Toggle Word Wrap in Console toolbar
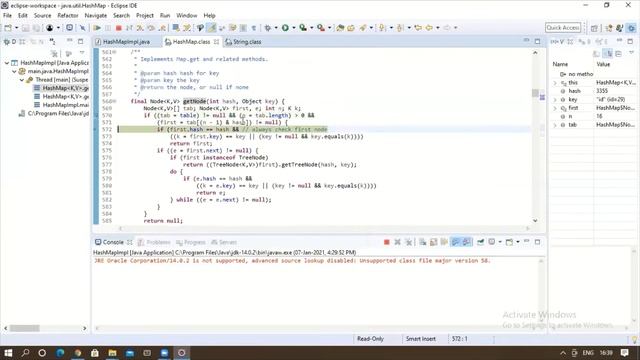The height and width of the screenshot is (360, 640). click(444, 242)
